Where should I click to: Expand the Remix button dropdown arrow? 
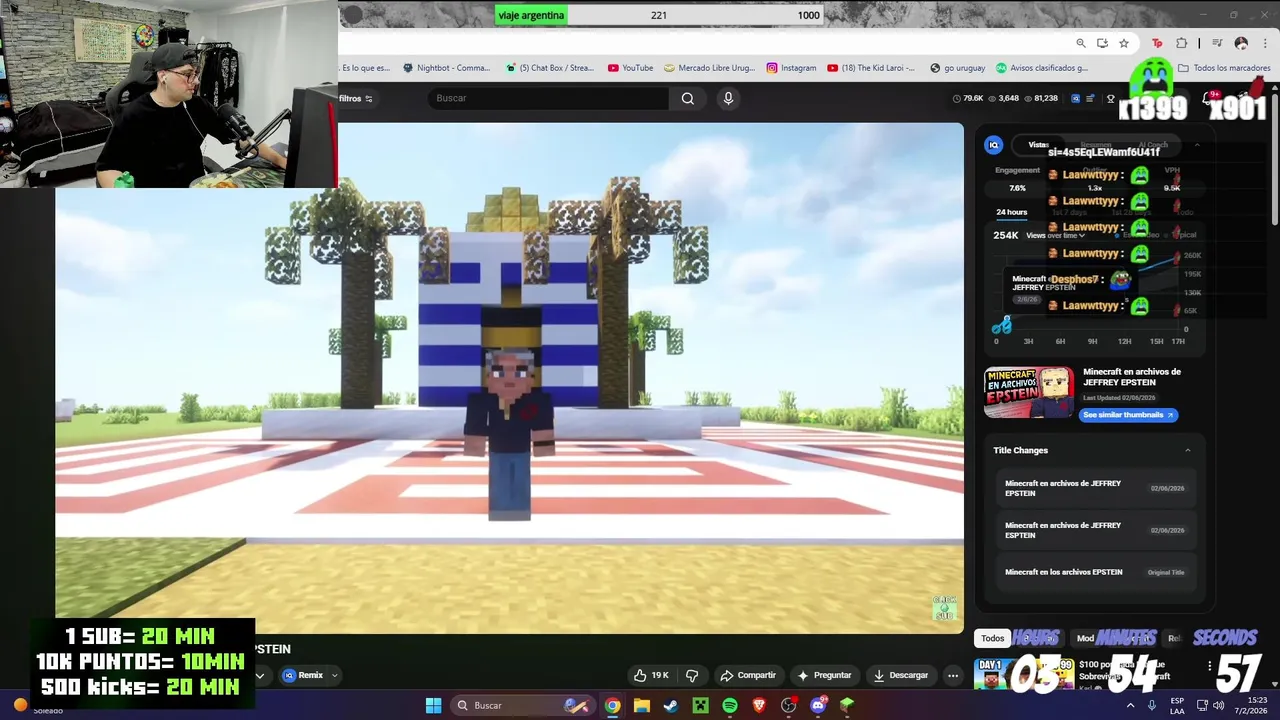pos(334,675)
